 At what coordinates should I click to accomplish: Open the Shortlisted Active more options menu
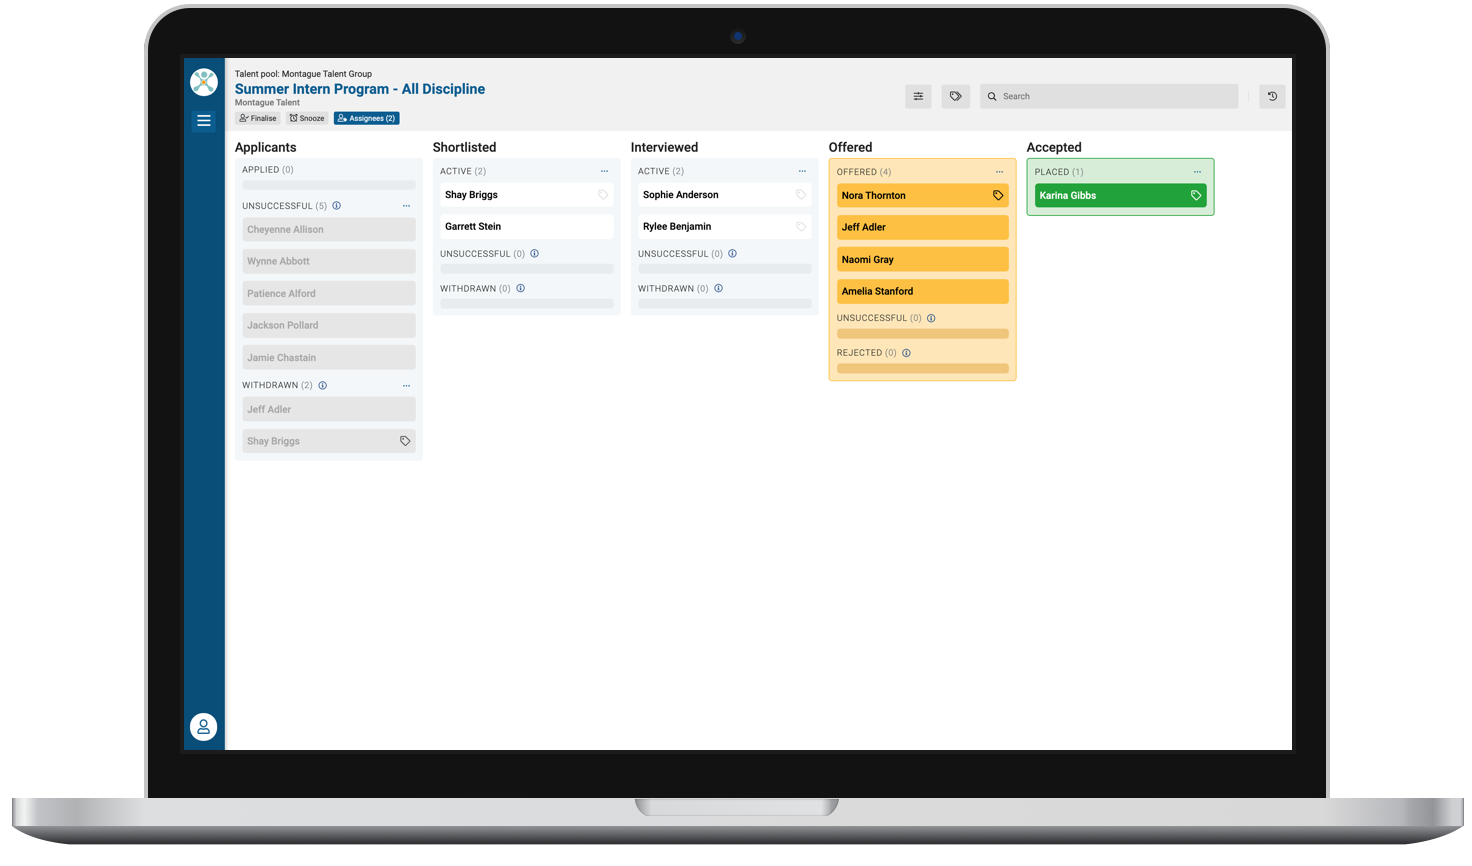tap(604, 171)
